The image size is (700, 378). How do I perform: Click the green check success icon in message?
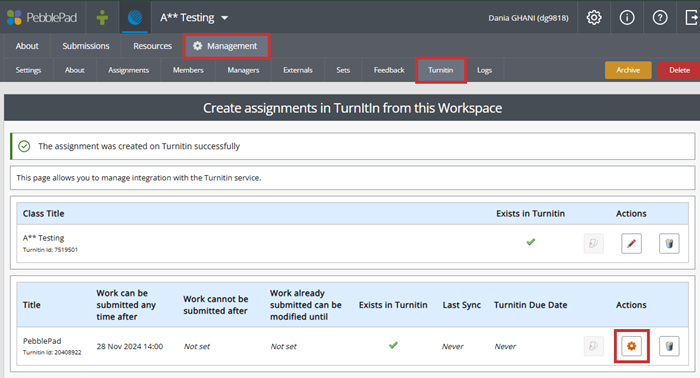coord(24,146)
